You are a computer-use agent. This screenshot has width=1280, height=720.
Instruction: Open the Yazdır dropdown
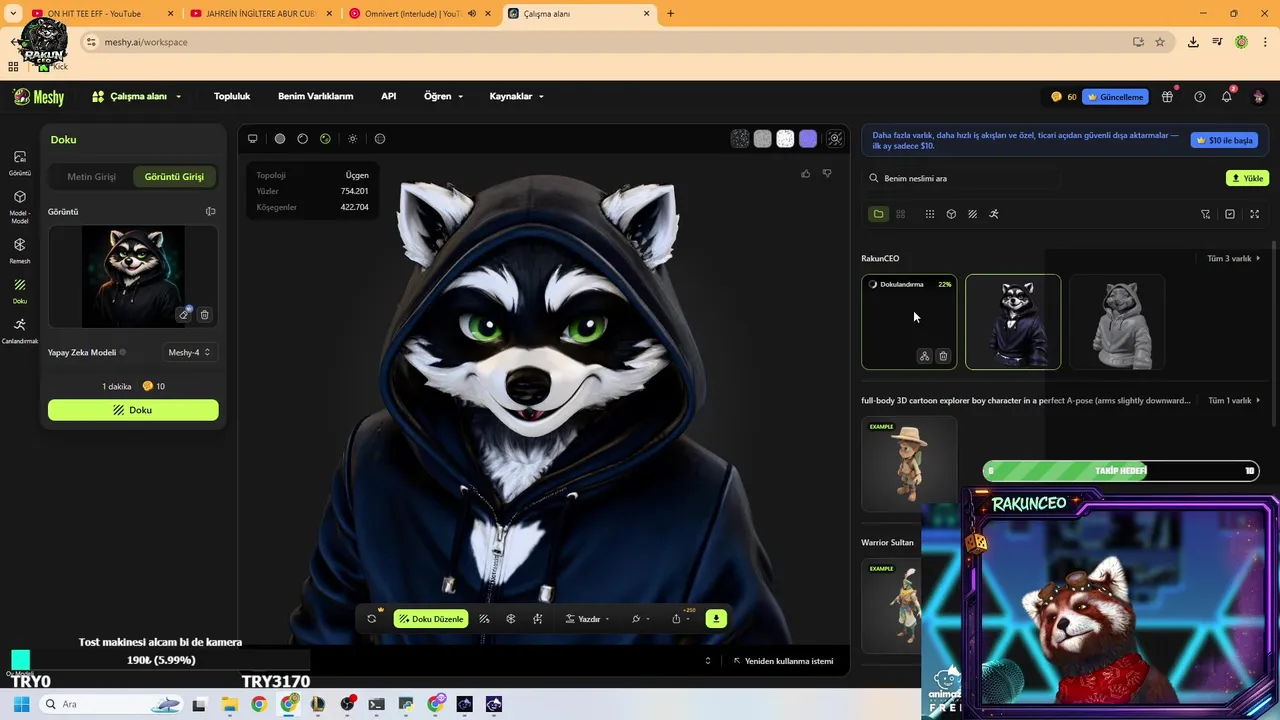(587, 619)
